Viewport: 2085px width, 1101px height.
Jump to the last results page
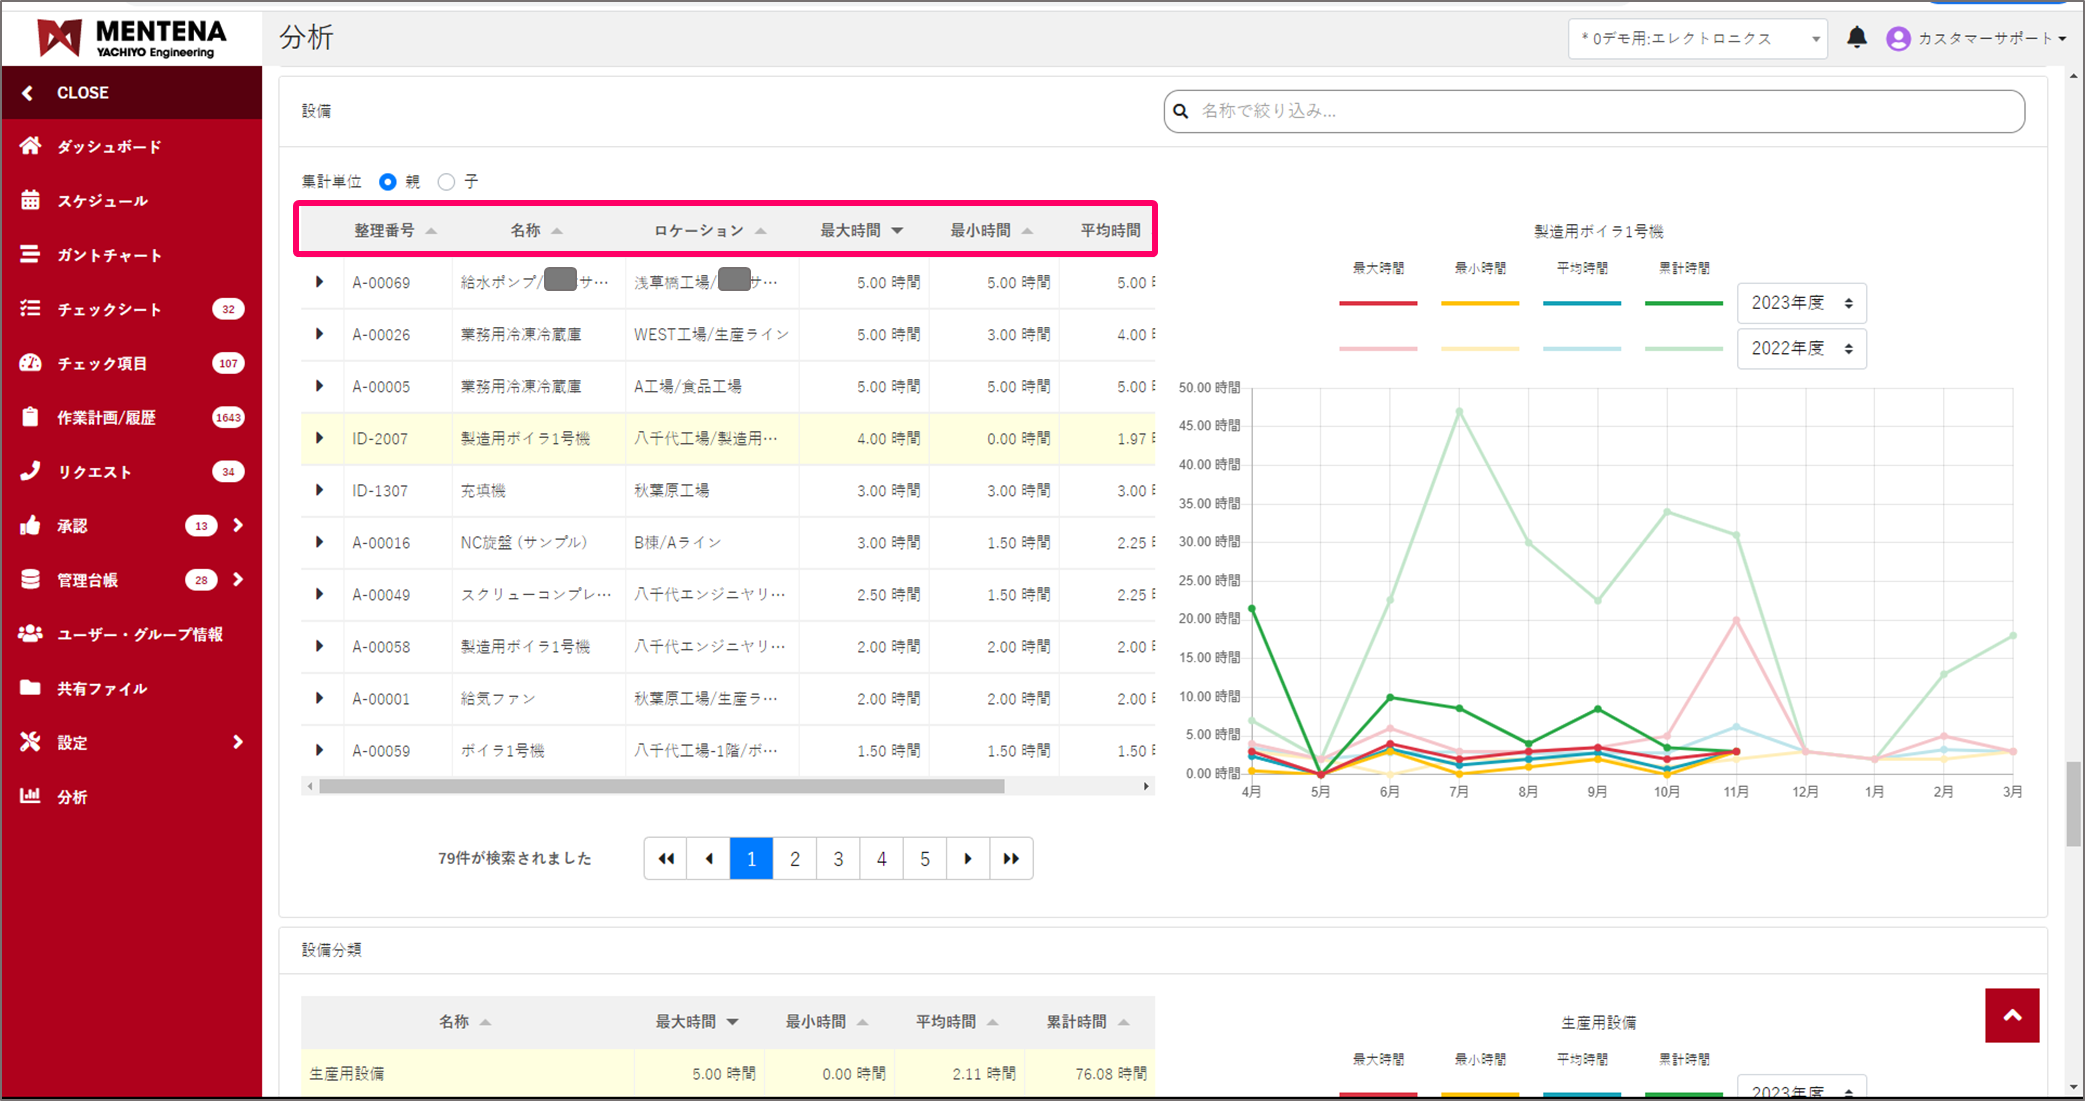tap(1011, 858)
